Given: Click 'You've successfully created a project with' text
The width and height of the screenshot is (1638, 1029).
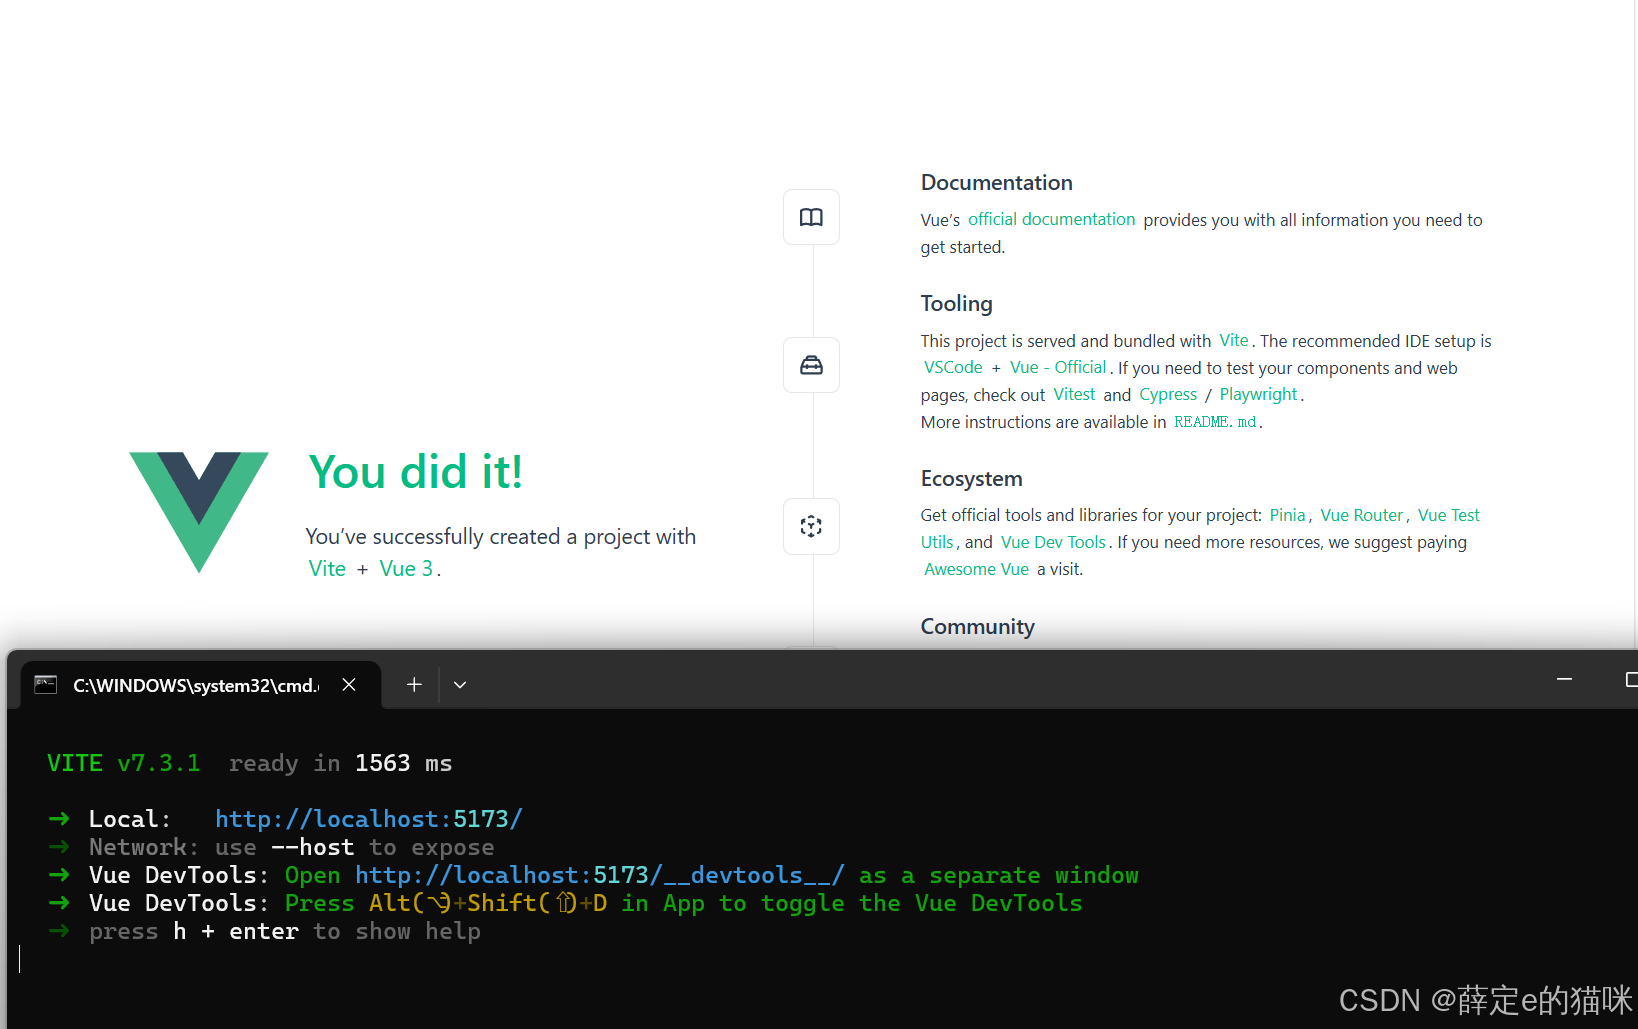Looking at the screenshot, I should tap(501, 537).
